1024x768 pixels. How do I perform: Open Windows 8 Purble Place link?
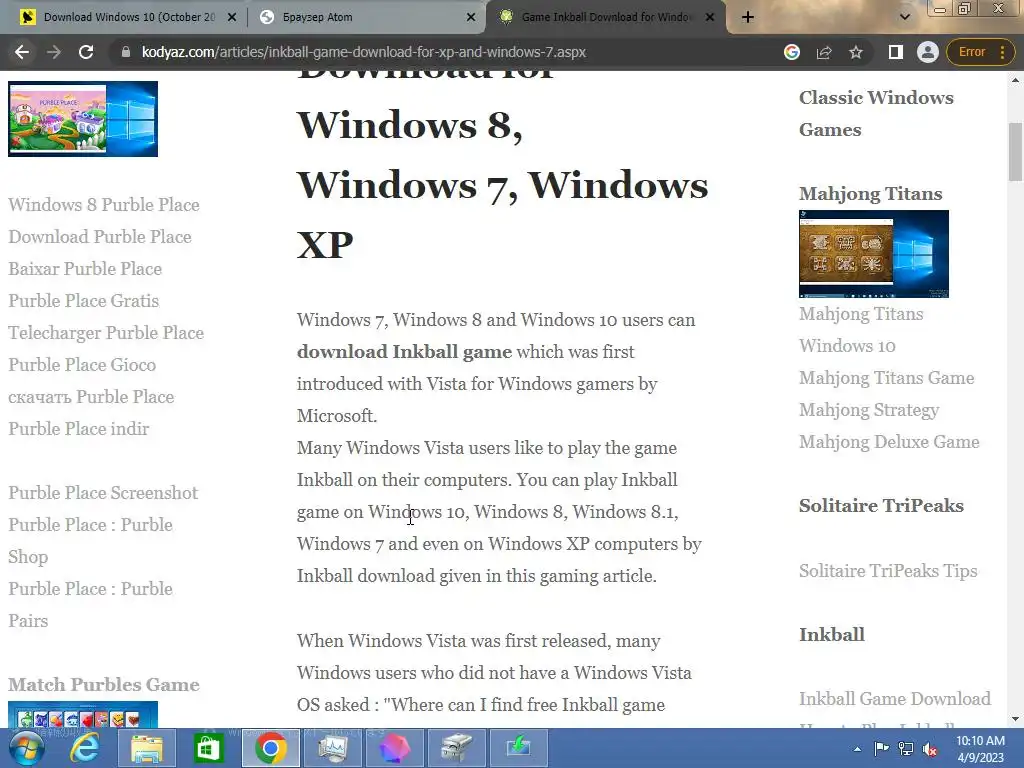[x=104, y=204]
